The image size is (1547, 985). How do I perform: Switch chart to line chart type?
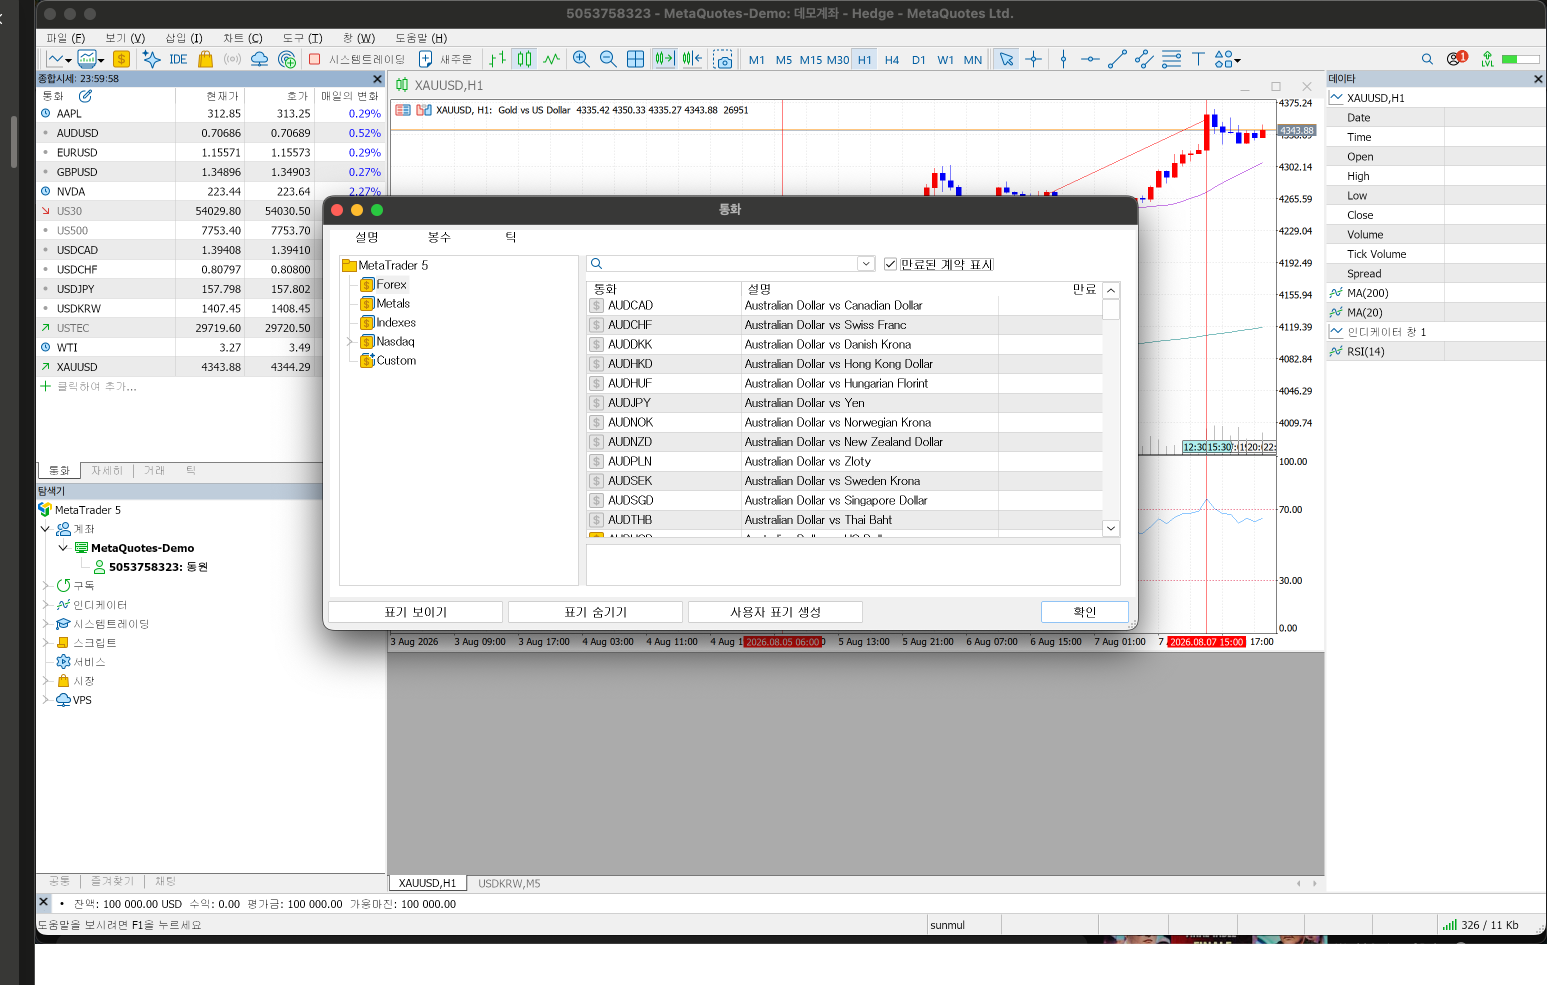(551, 59)
